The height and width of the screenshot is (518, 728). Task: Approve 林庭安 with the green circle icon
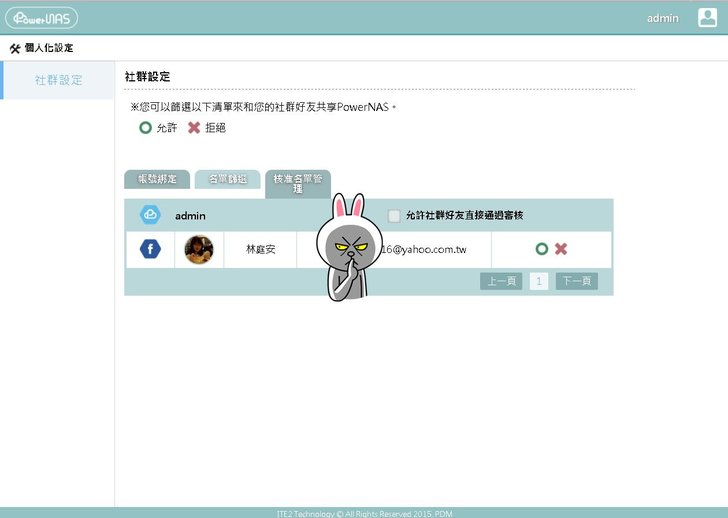point(541,249)
